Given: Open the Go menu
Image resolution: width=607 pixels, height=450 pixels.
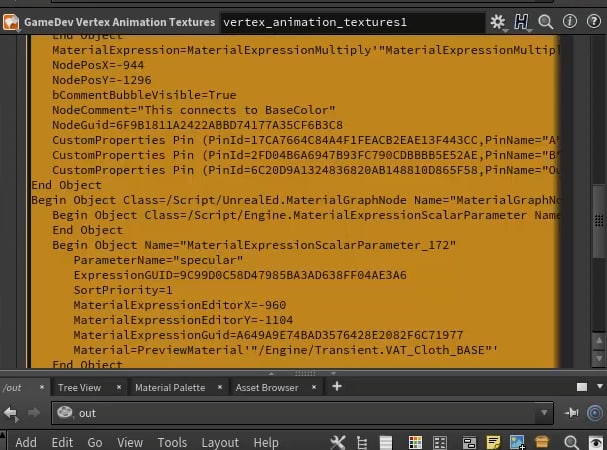Looking at the screenshot, I should pyautogui.click(x=95, y=442).
